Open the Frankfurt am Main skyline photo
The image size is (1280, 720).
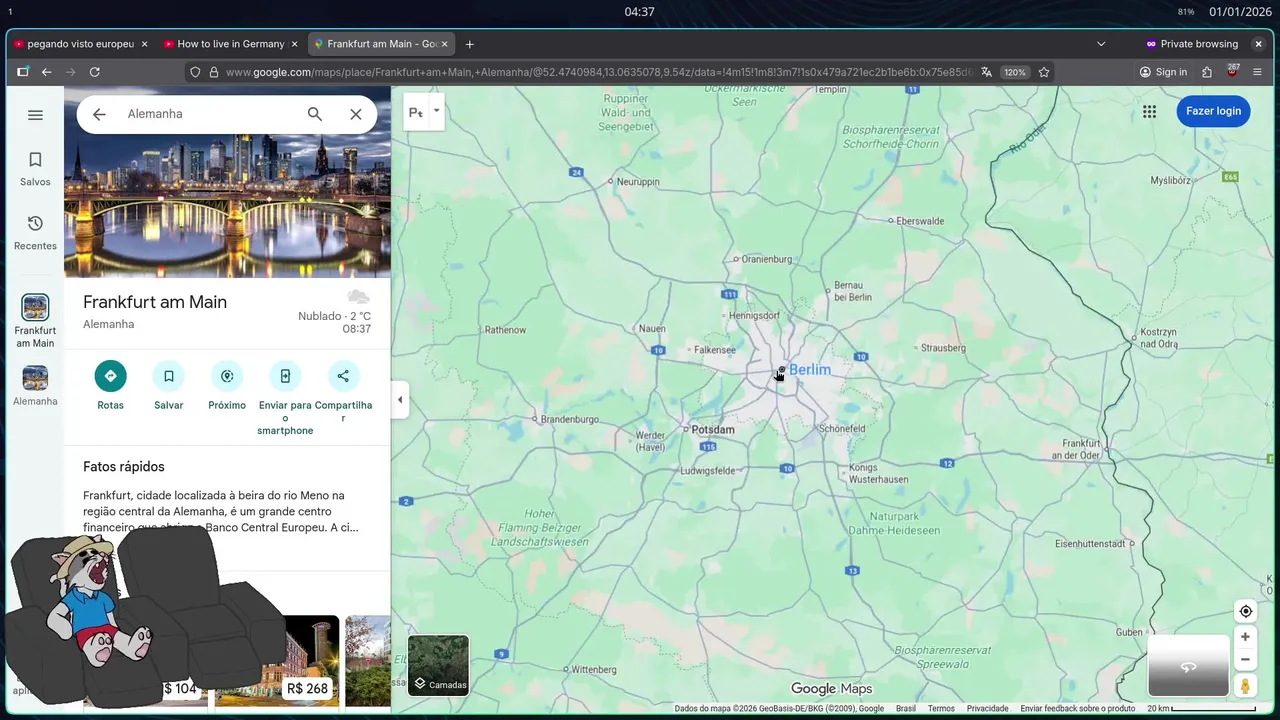[x=227, y=206]
